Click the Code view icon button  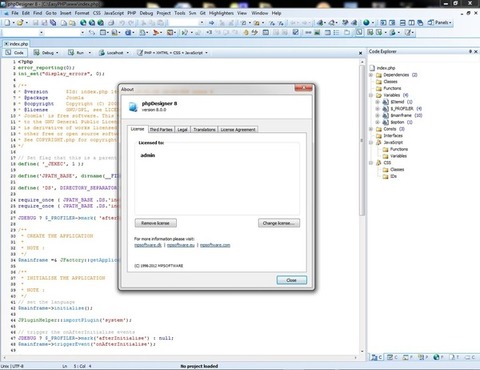14,53
